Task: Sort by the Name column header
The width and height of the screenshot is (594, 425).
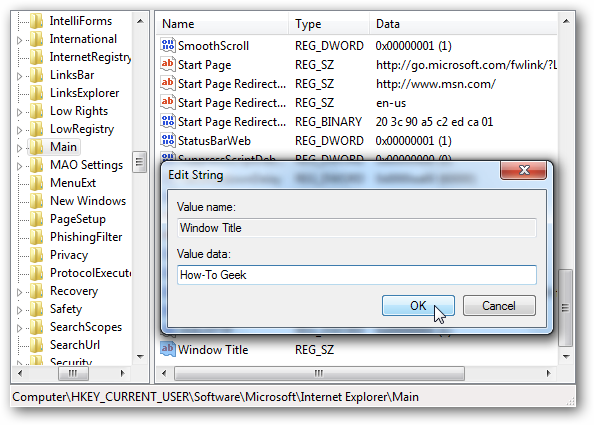Action: (x=223, y=23)
